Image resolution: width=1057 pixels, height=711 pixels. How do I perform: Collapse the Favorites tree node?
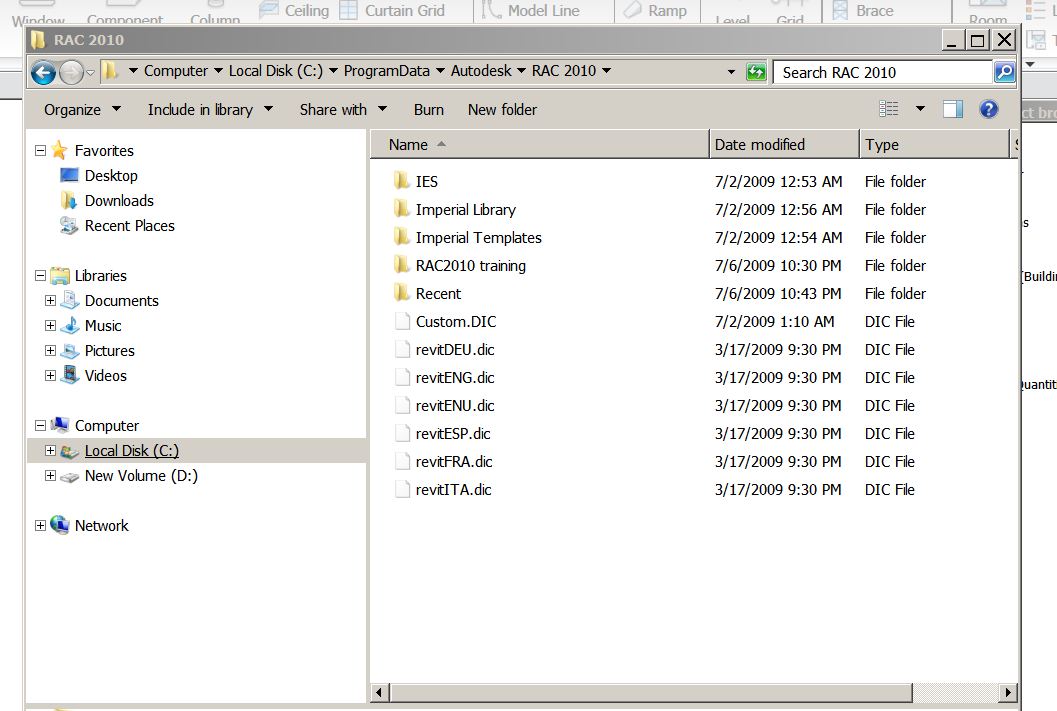[40, 150]
